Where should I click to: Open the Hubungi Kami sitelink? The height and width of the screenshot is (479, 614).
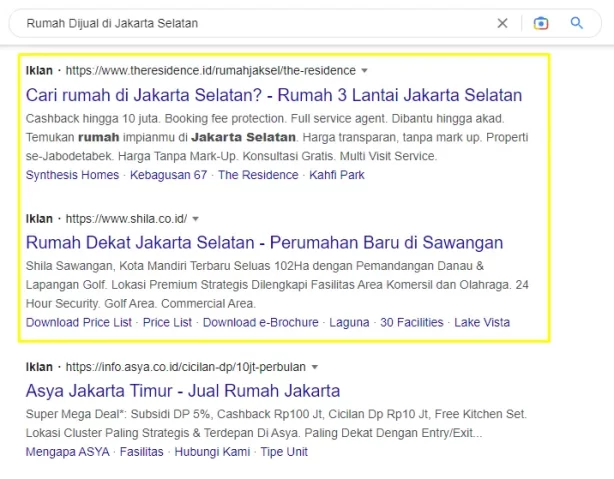point(212,452)
